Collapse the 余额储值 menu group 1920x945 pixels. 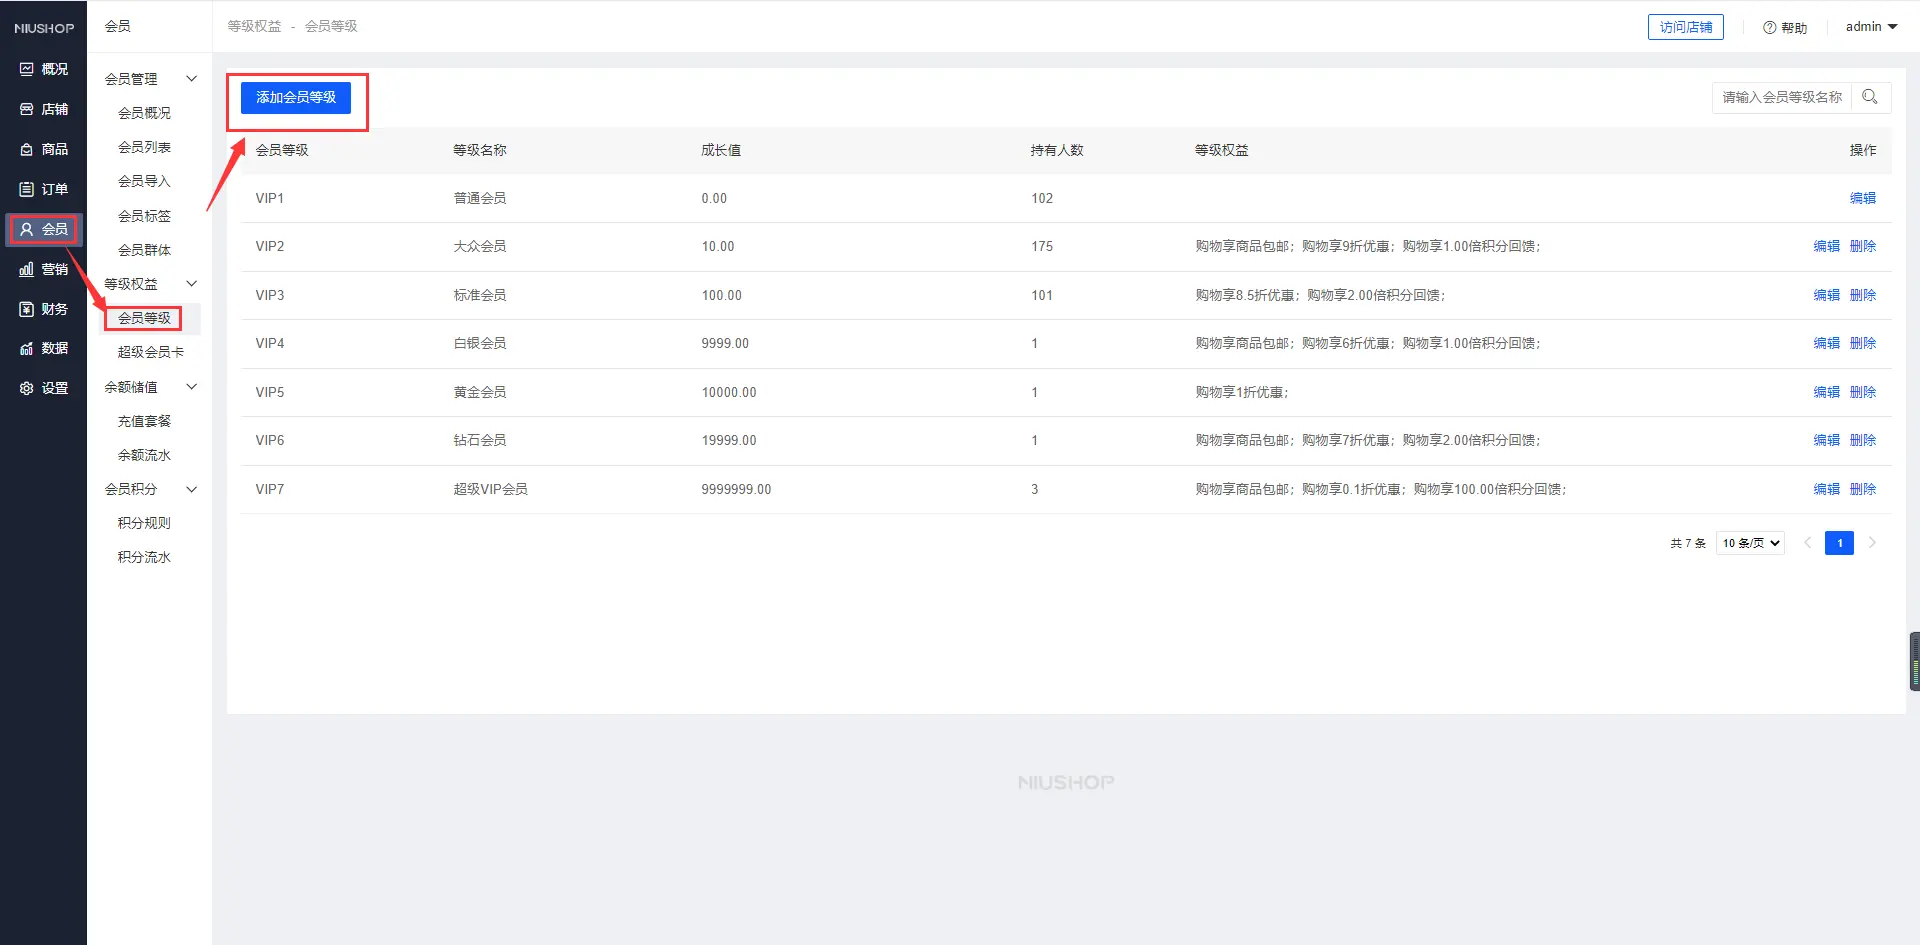(191, 387)
